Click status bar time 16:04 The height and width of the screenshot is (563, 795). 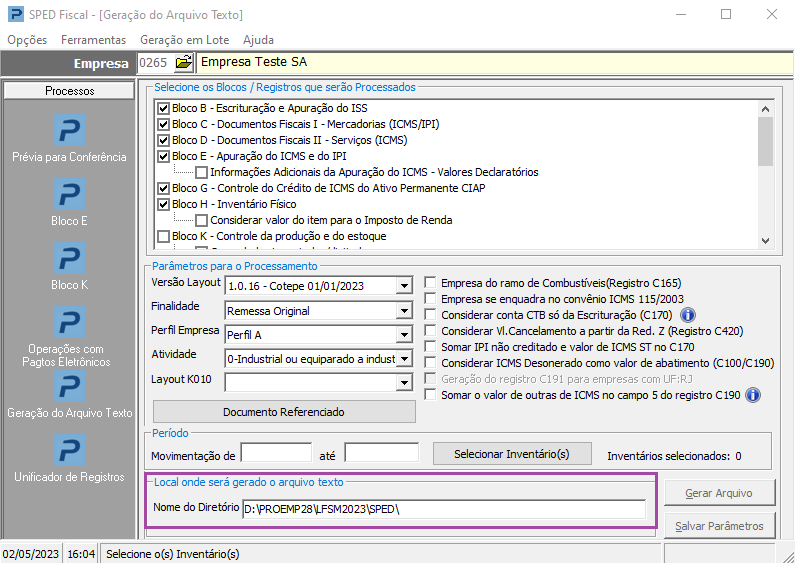pos(81,554)
